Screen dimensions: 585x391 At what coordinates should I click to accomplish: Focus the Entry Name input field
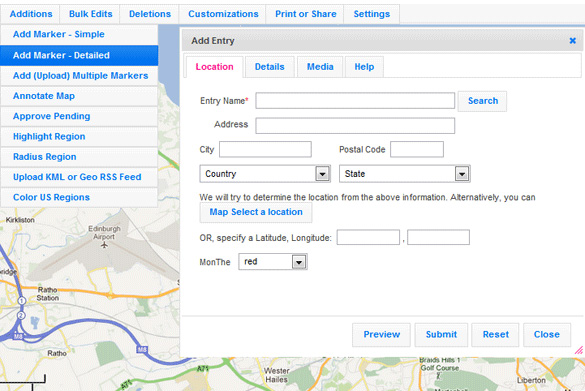[355, 101]
